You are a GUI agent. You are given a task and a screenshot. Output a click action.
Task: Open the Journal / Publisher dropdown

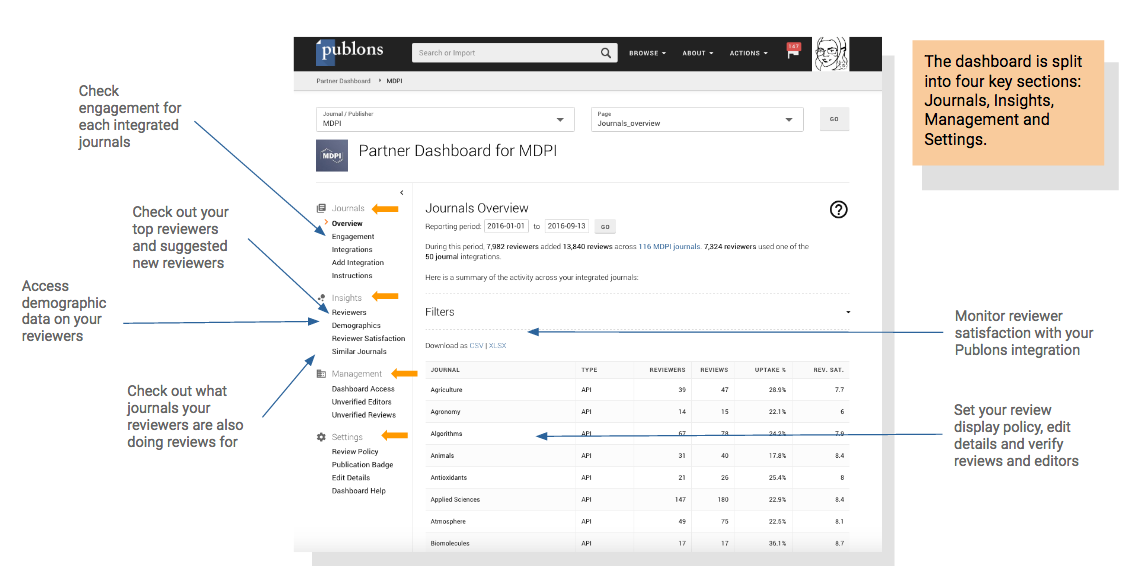click(445, 119)
